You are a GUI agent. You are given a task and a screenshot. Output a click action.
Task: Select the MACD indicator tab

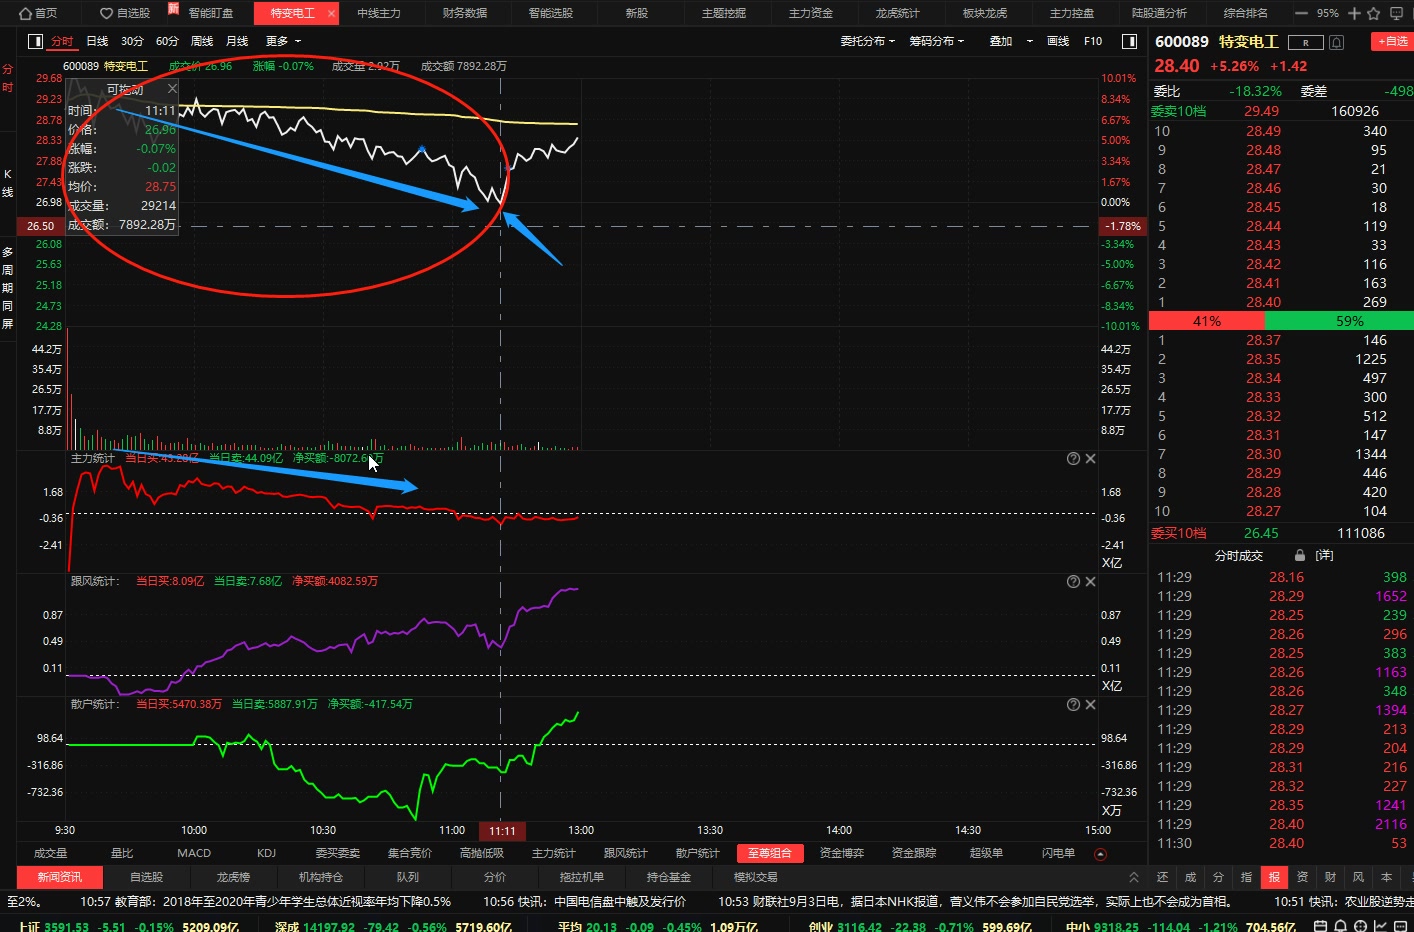pos(194,853)
